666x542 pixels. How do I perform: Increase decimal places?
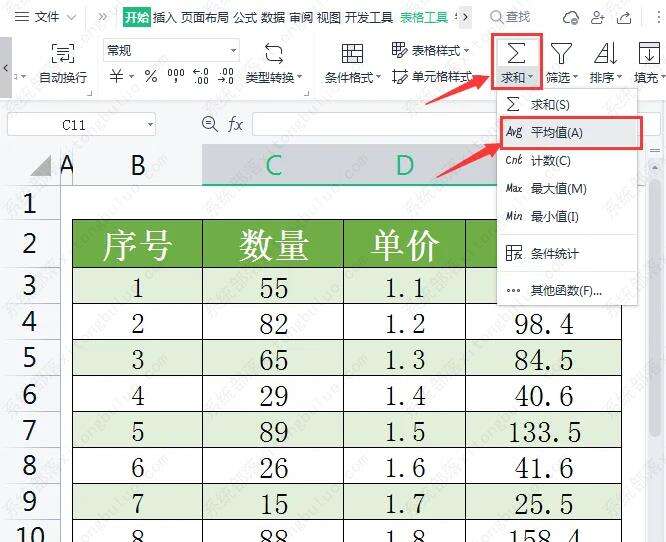(200, 76)
